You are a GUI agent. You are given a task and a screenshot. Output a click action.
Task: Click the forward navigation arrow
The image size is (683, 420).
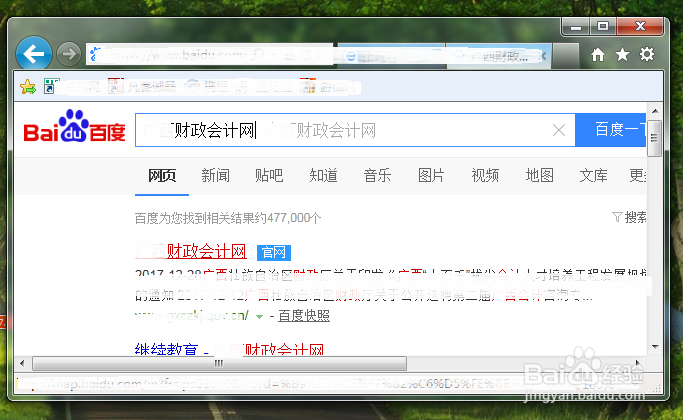[x=69, y=54]
